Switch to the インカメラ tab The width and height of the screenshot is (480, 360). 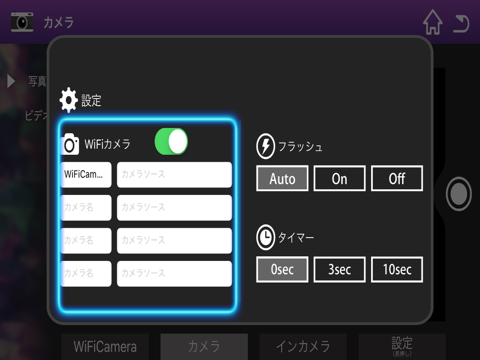[303, 346]
